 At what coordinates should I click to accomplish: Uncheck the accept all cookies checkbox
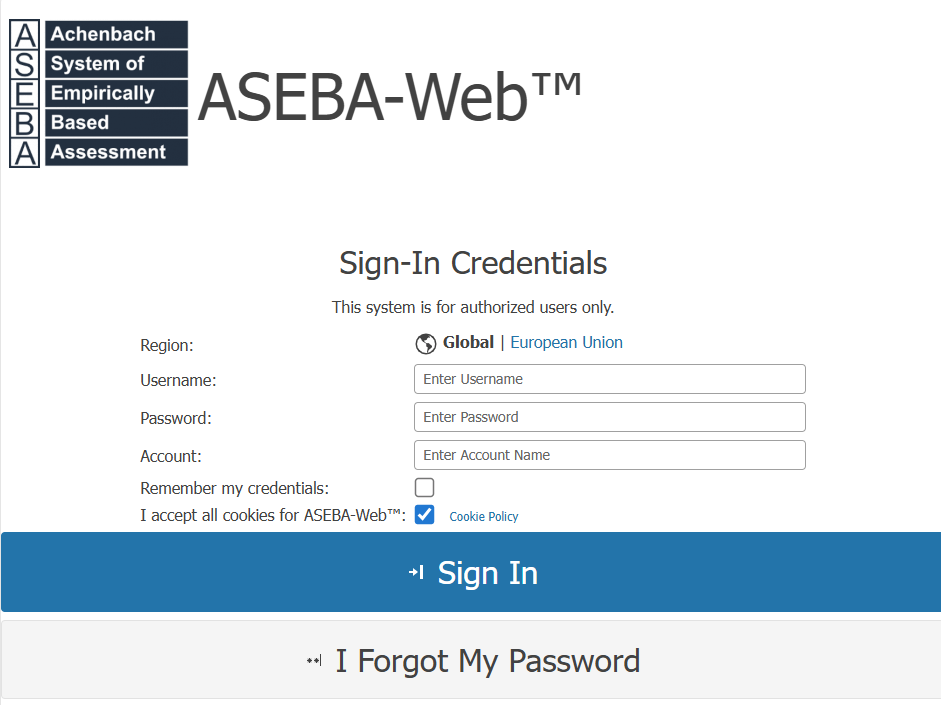(x=425, y=515)
